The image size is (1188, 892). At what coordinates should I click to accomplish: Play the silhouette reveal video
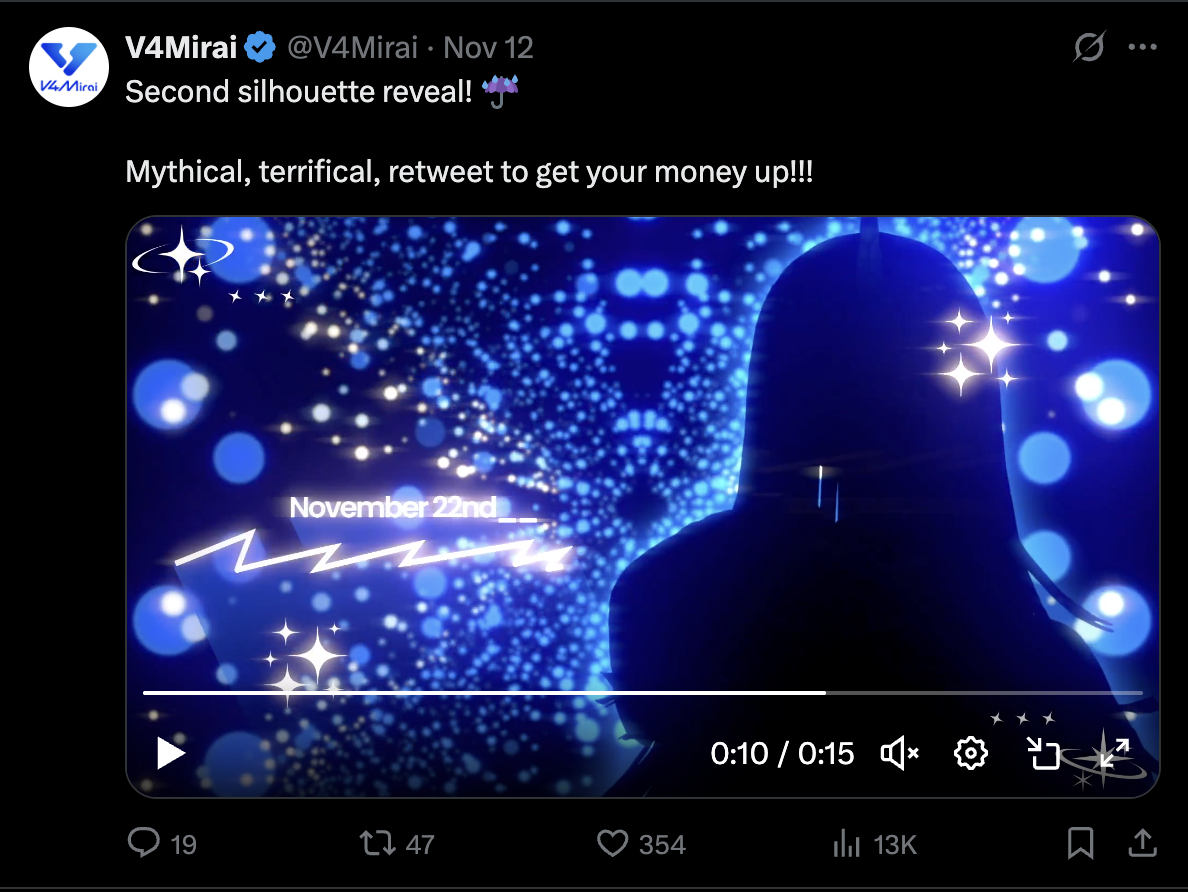pyautogui.click(x=170, y=753)
